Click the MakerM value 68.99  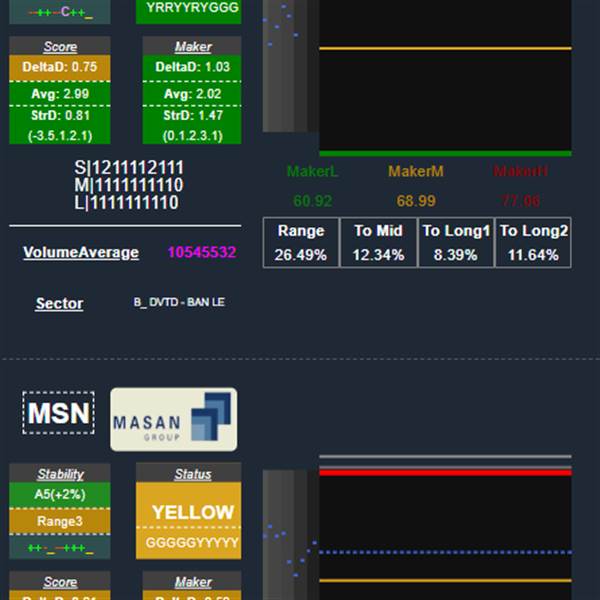tap(416, 201)
